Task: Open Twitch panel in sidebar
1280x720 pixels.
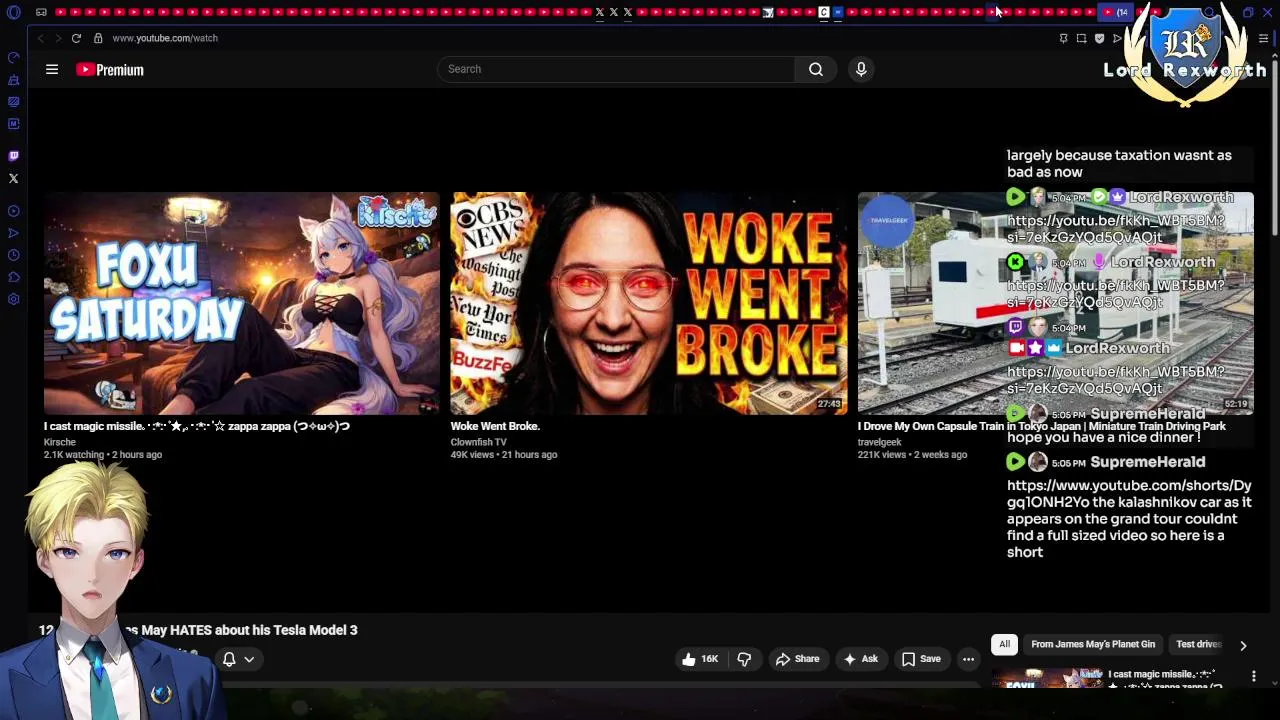Action: pos(14,156)
